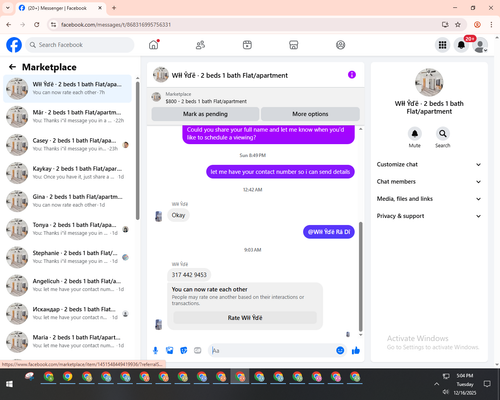Open Kaykay conversation in the list
This screenshot has height=400, width=500.
68,173
